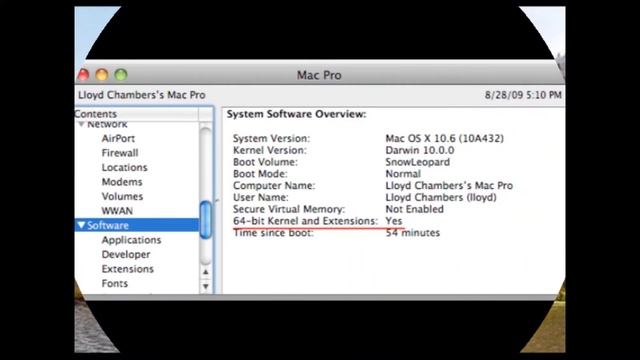Click the SnowLeopard boot volume value

click(x=418, y=162)
